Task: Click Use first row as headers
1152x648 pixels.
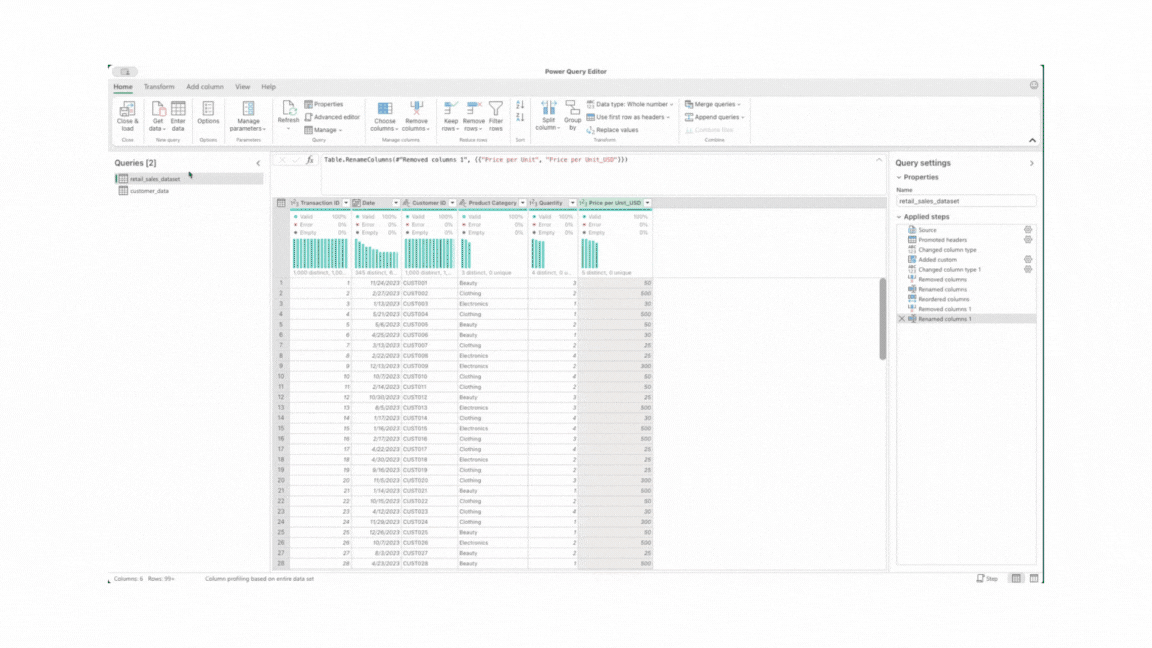Action: point(628,117)
